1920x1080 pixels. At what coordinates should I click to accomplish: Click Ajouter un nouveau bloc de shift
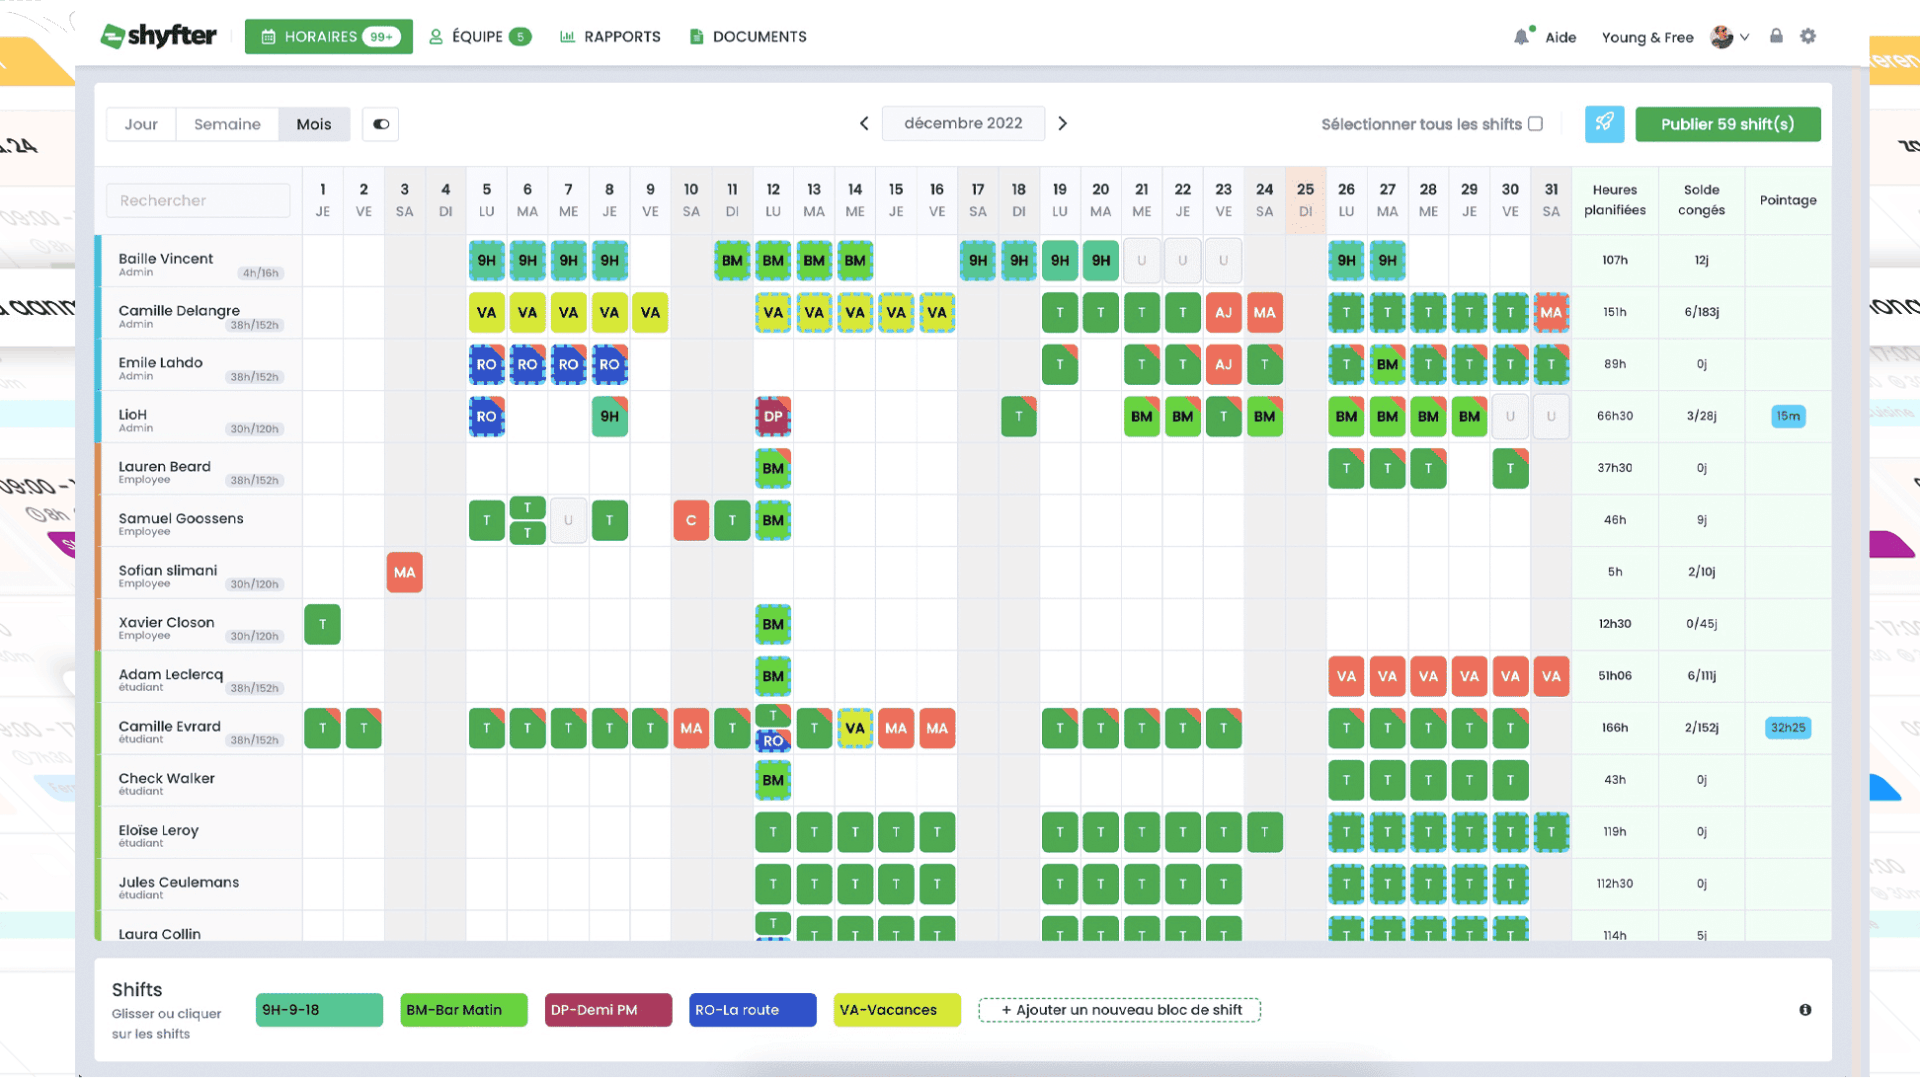point(1118,1010)
